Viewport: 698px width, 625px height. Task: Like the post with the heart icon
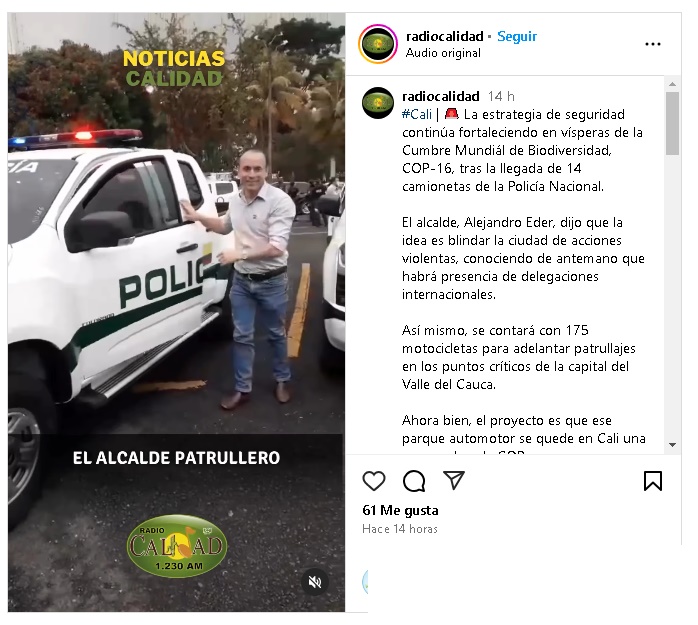(x=373, y=481)
